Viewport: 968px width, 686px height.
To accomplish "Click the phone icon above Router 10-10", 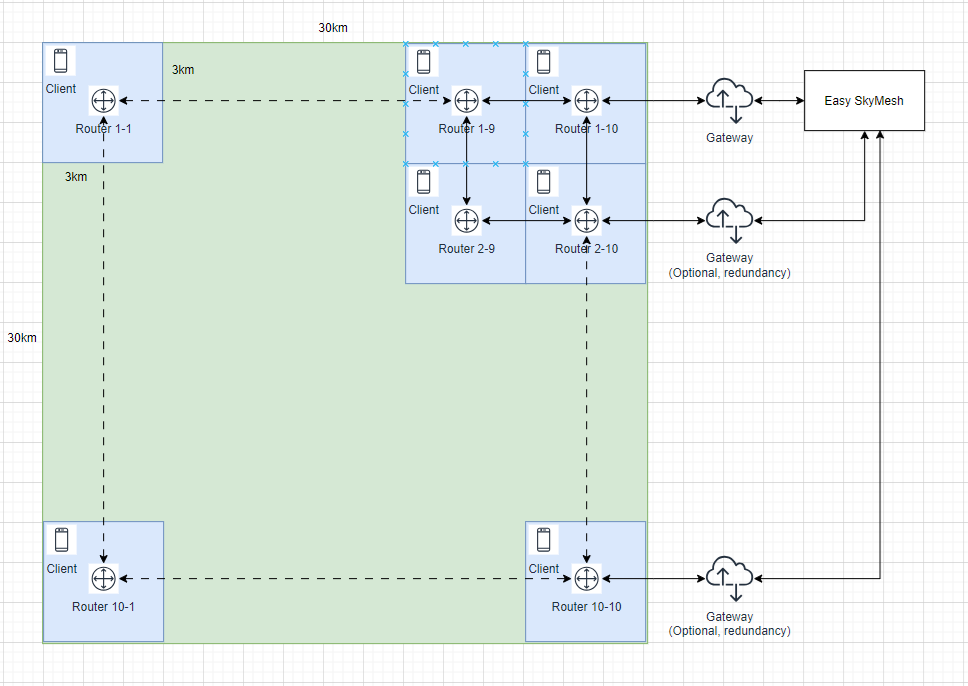I will [543, 540].
